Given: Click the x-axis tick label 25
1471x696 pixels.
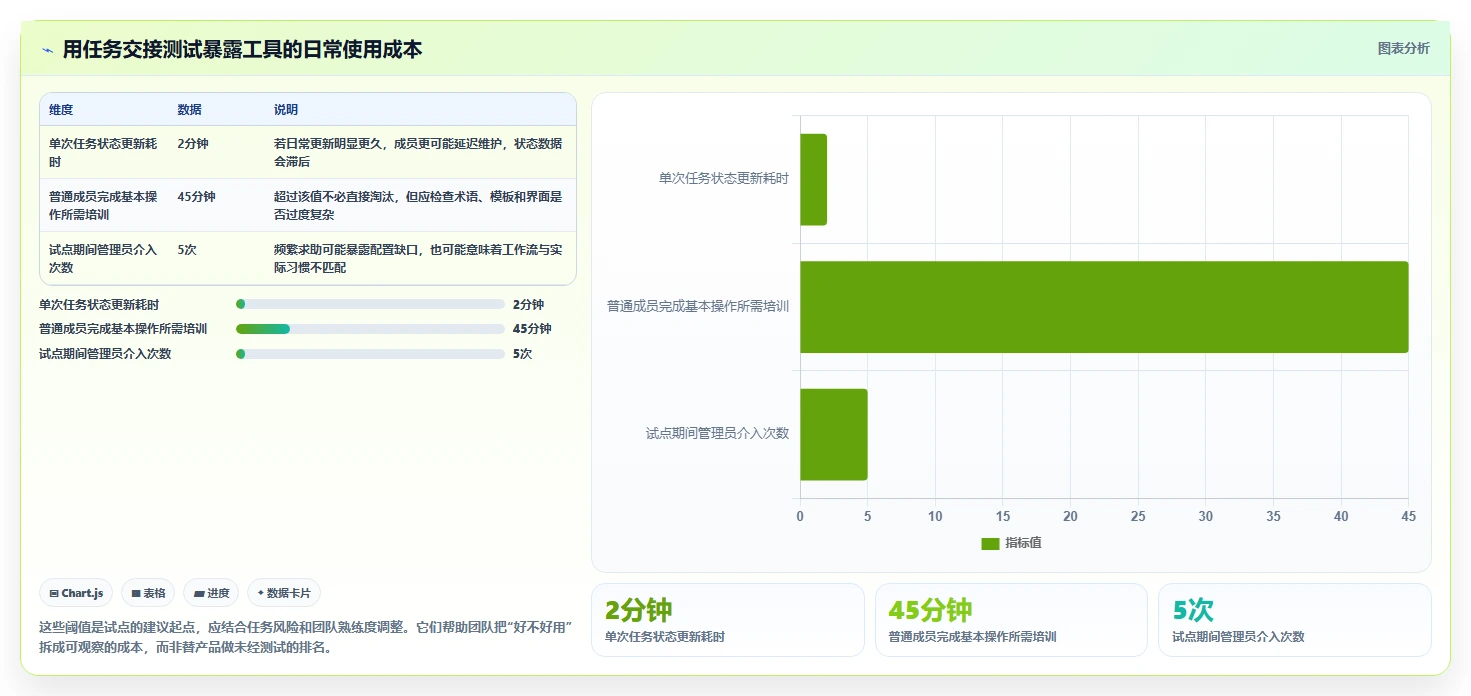Looking at the screenshot, I should point(1138,517).
